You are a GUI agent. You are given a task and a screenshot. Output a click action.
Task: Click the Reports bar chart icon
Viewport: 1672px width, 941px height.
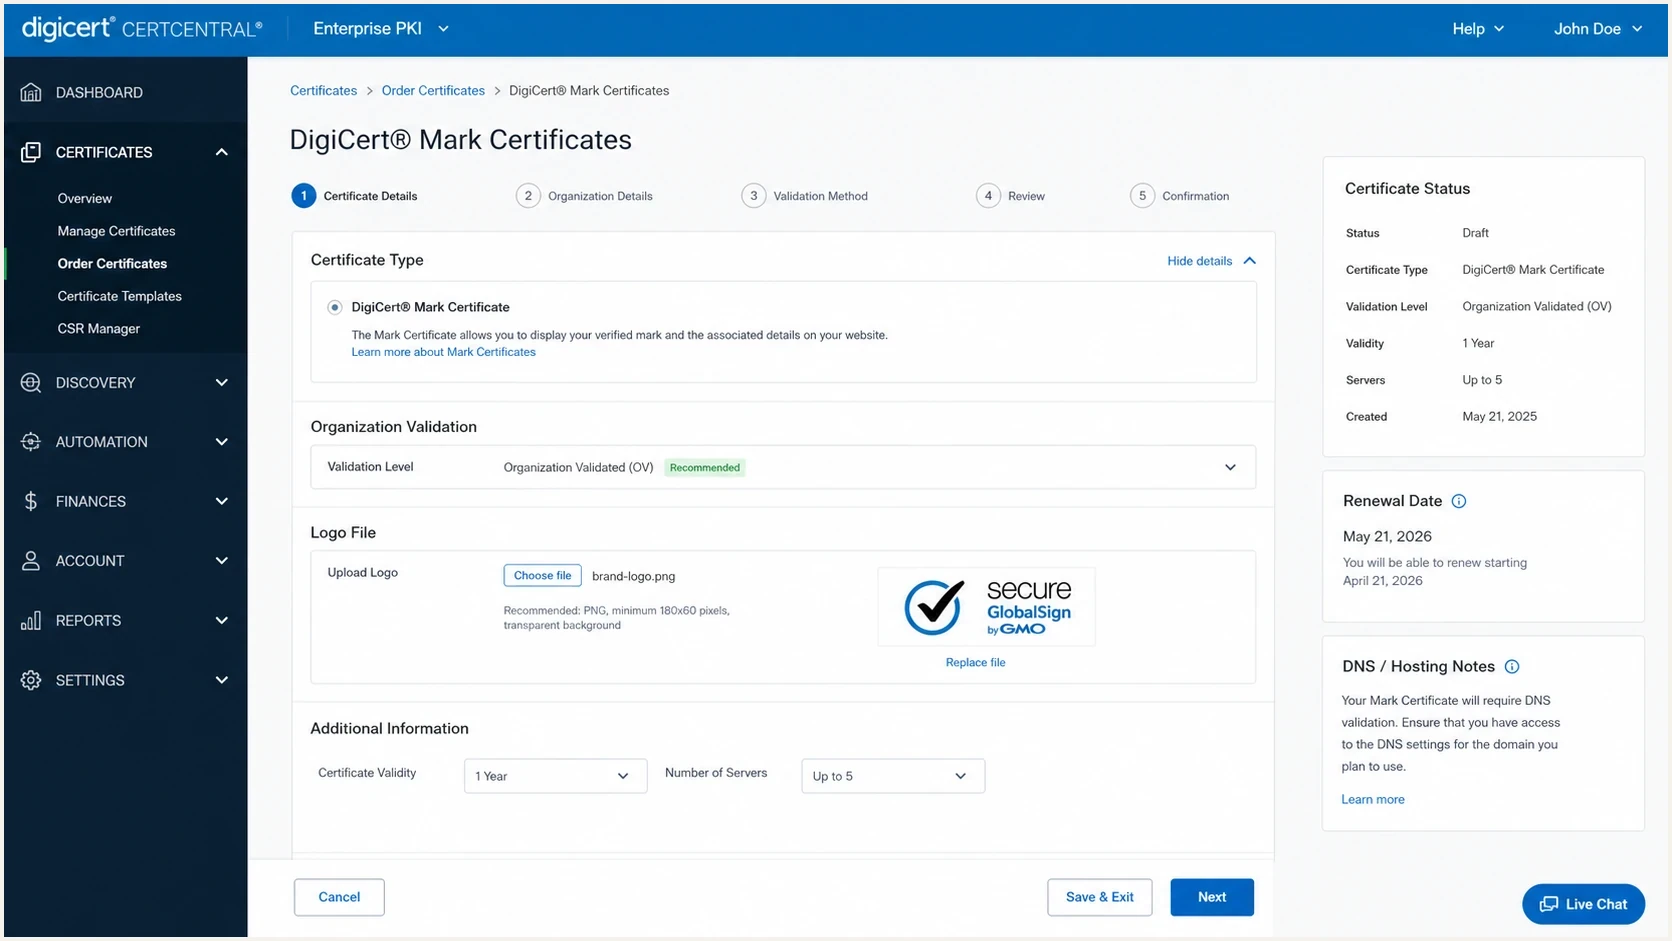click(x=31, y=620)
